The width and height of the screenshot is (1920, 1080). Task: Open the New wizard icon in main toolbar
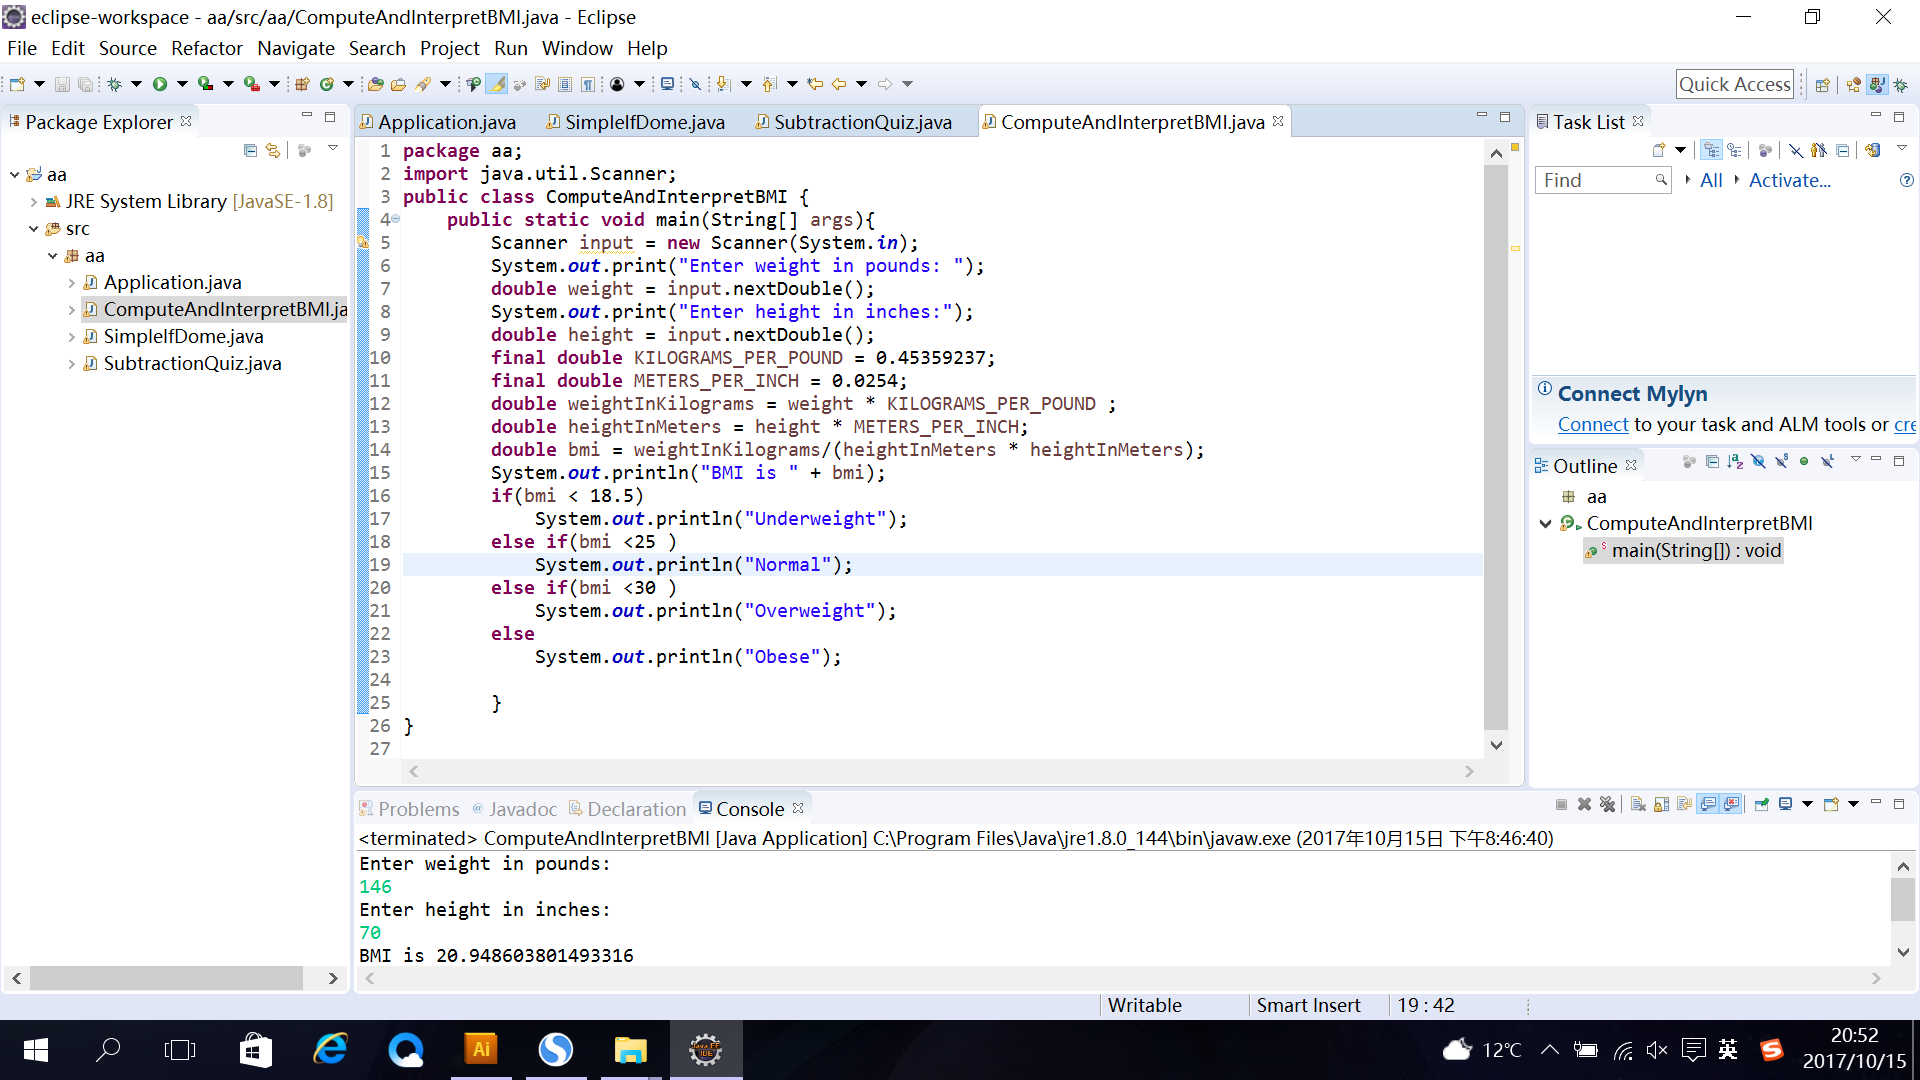(17, 84)
